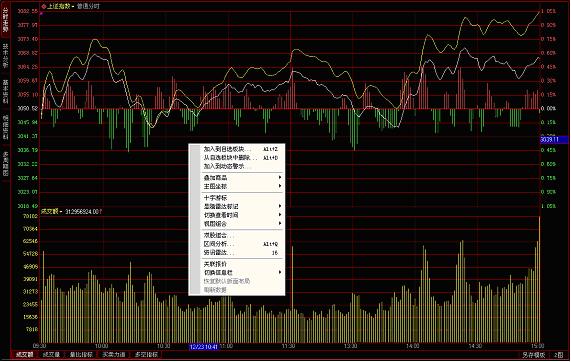This screenshot has height=362, width=571.
Task: Open the 叠加商品 submenu arrow
Action: [x=280, y=177]
